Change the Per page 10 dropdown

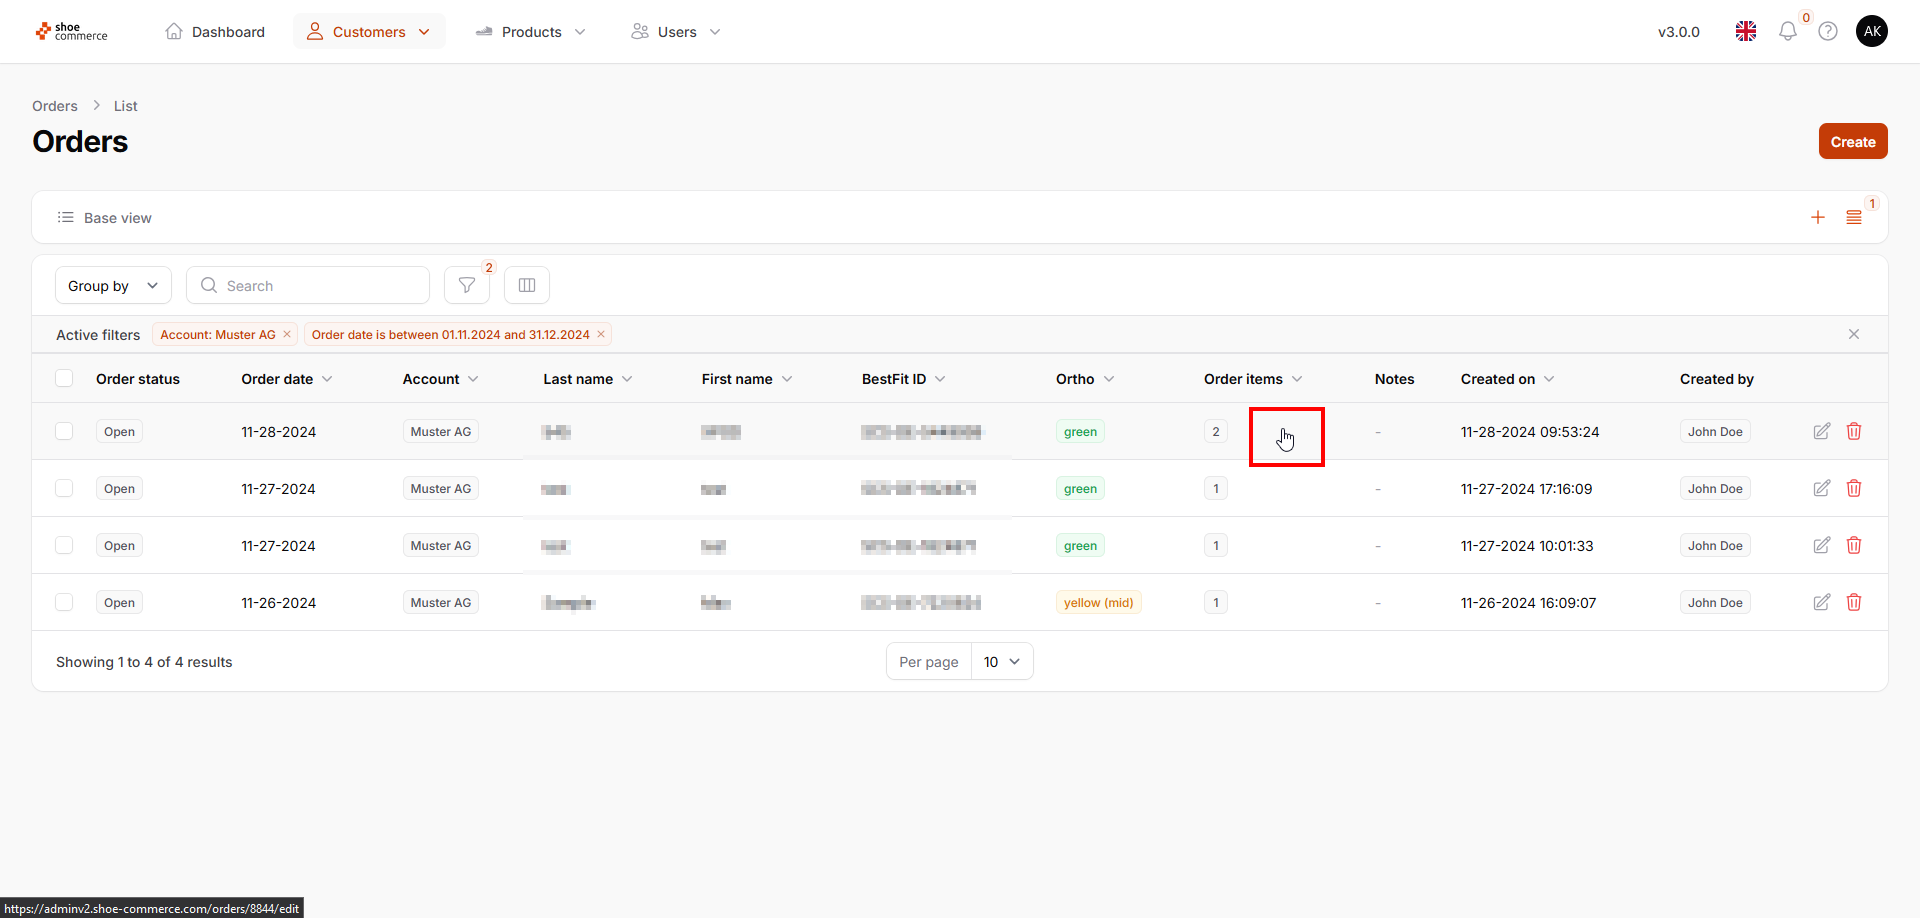(x=1002, y=662)
